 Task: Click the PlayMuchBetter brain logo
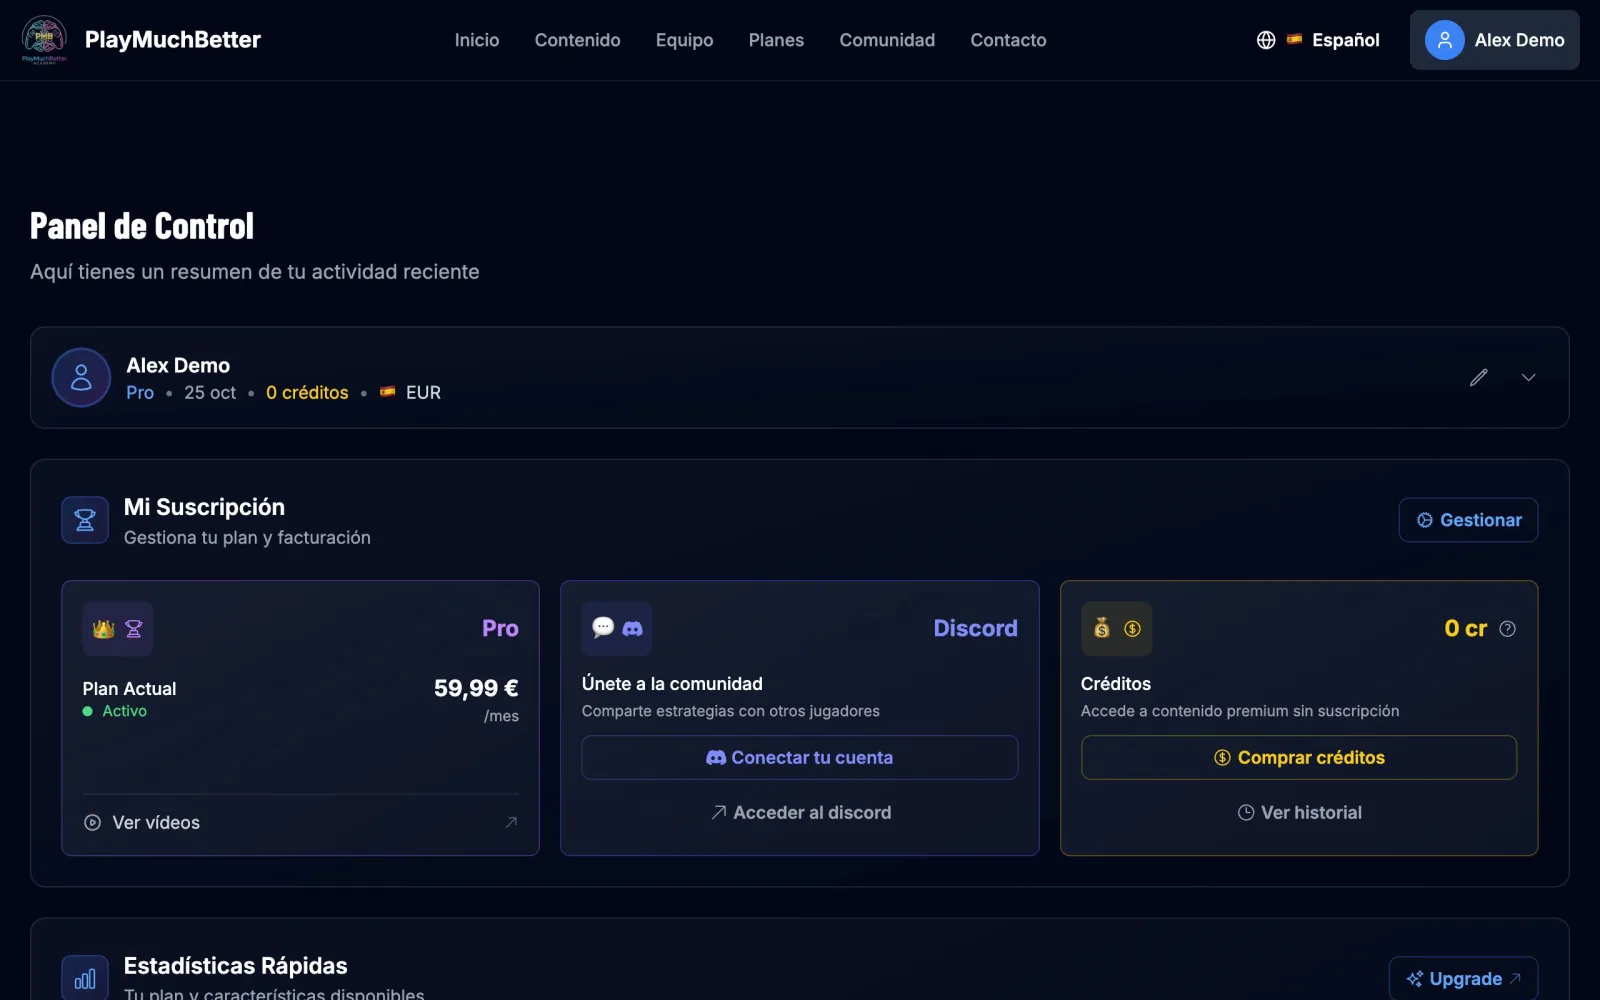(x=44, y=39)
